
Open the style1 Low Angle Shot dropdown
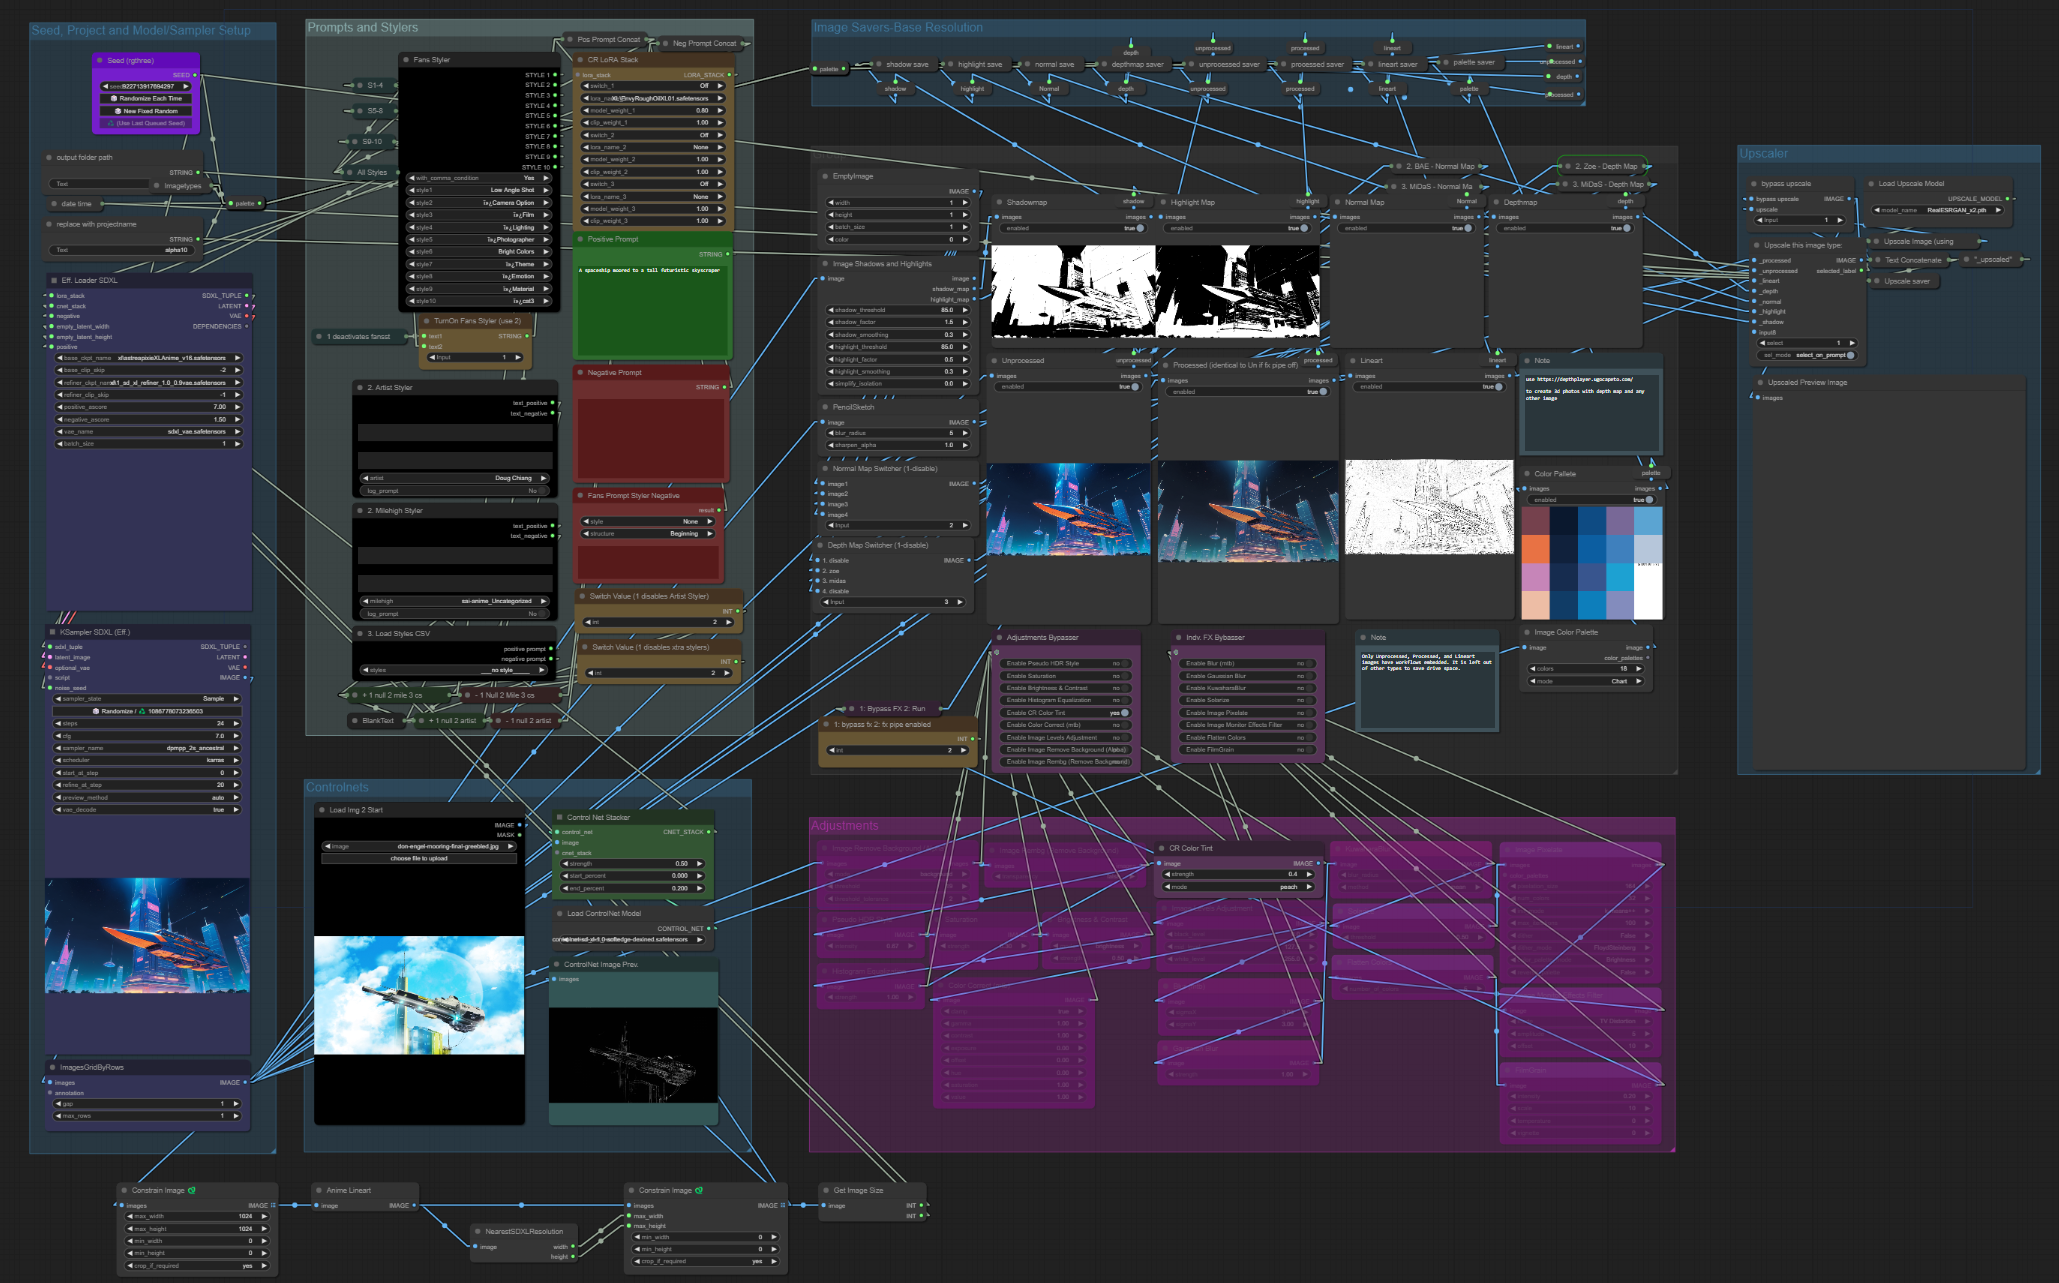click(480, 190)
